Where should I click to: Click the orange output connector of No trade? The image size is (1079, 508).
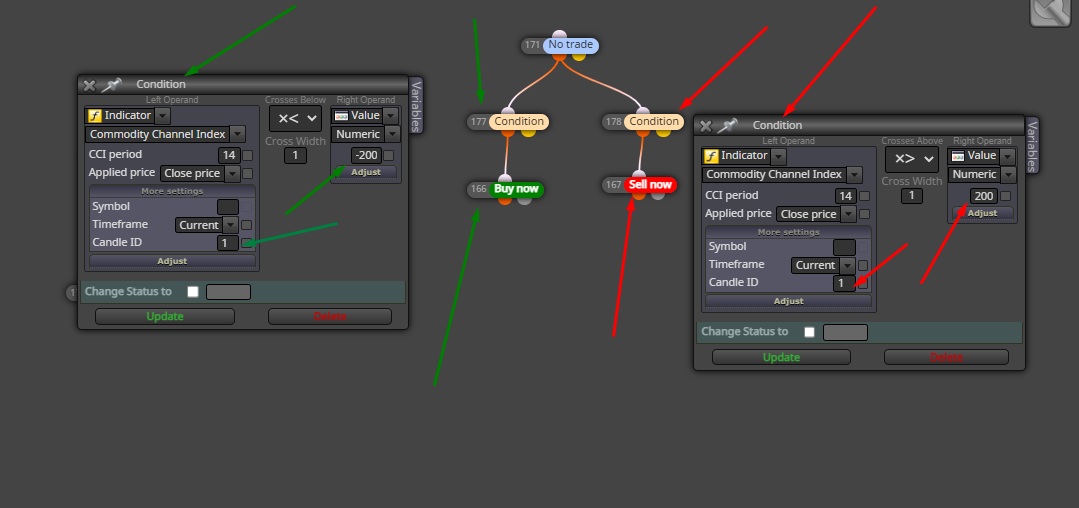(x=559, y=56)
